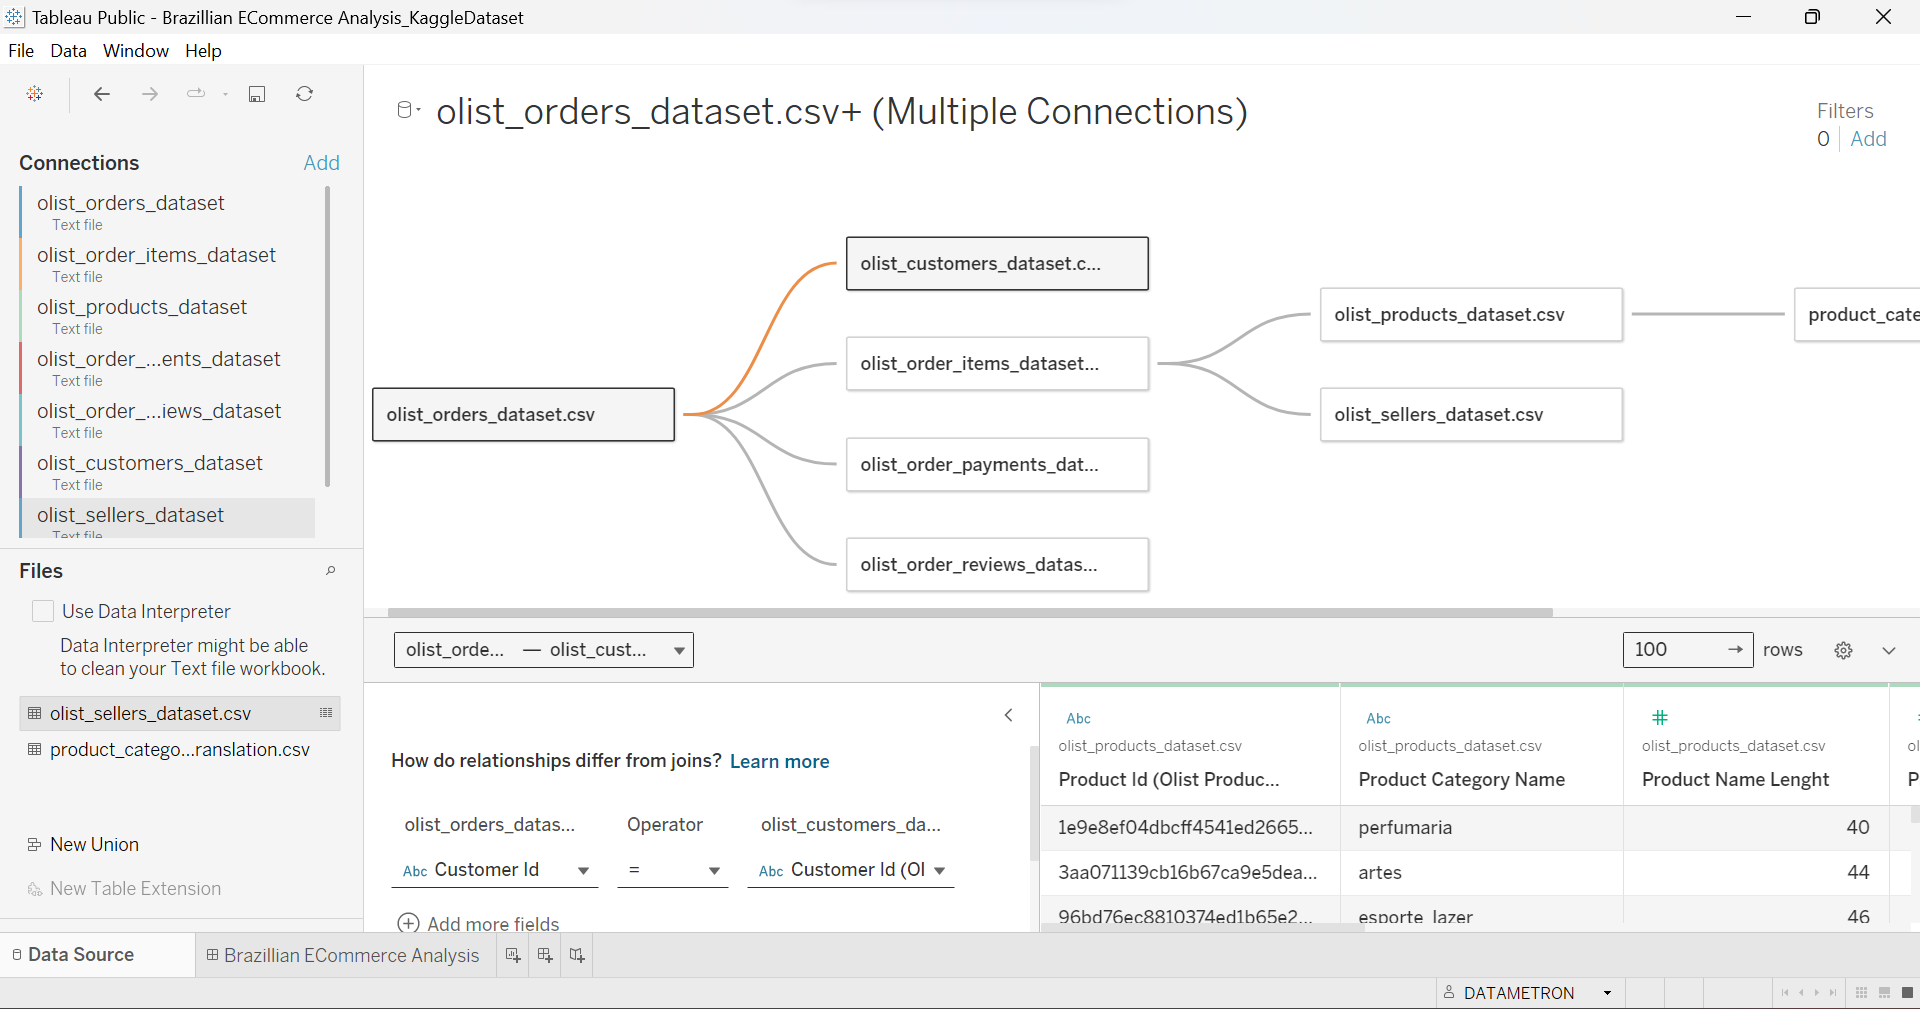Click the Abc type icon above Product Category Name

(1378, 718)
